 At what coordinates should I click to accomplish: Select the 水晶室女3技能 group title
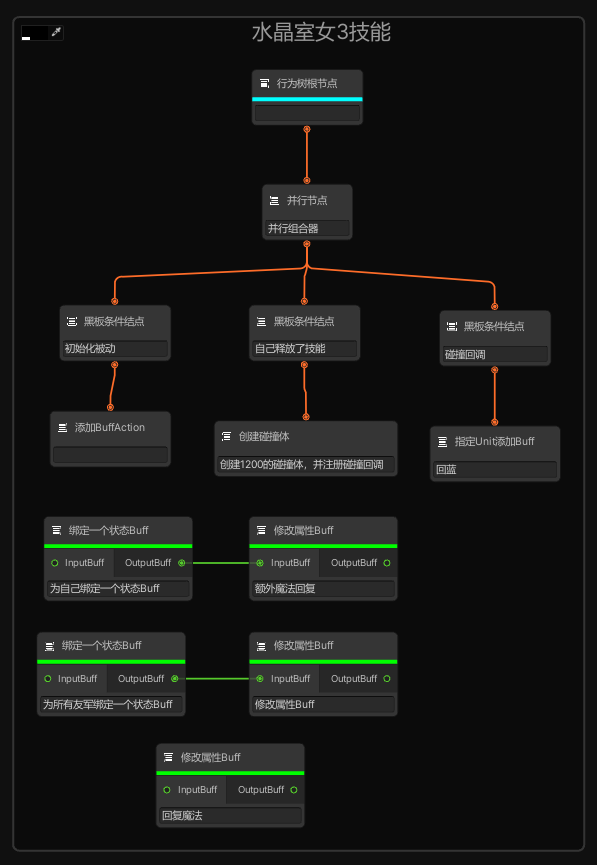click(x=322, y=33)
